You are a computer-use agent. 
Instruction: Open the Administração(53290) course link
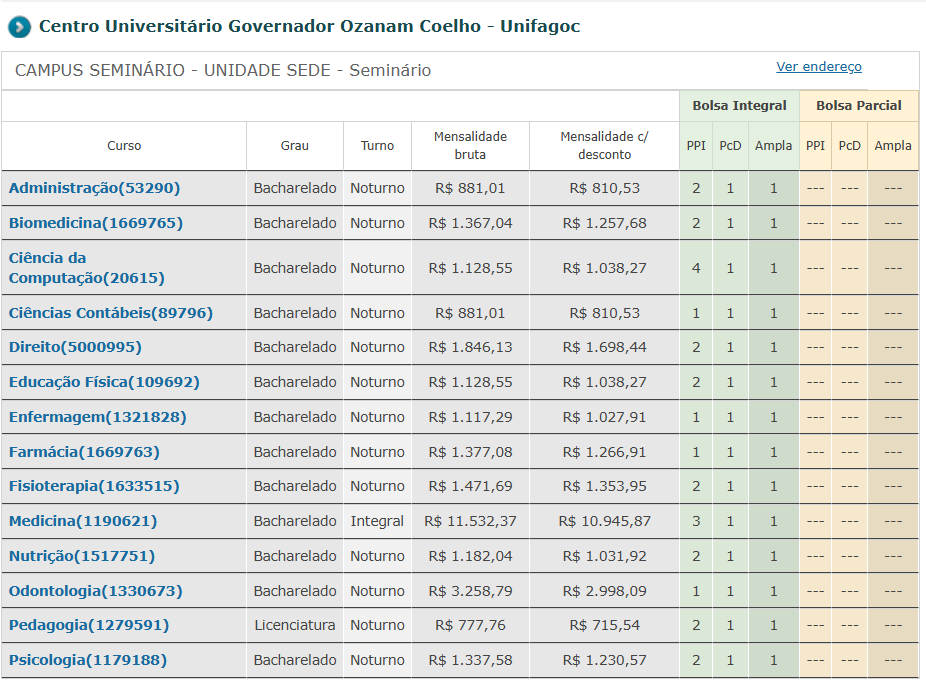coord(94,188)
